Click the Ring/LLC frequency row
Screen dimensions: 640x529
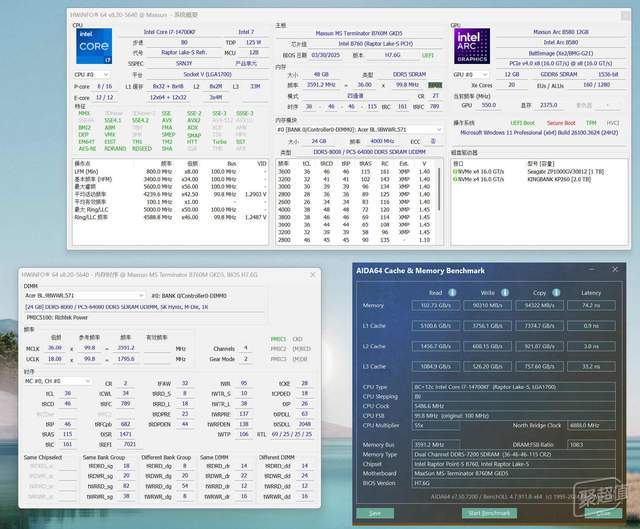point(170,218)
